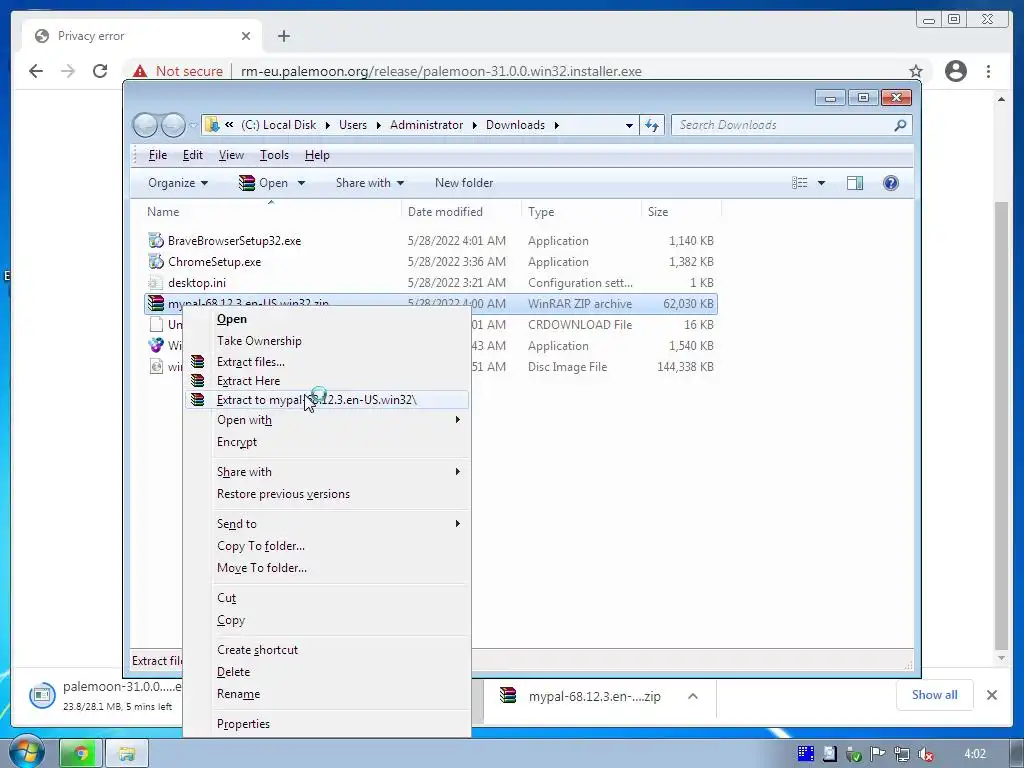
Task: Click WinRAR icon next to Extract Here
Action: [x=197, y=380]
